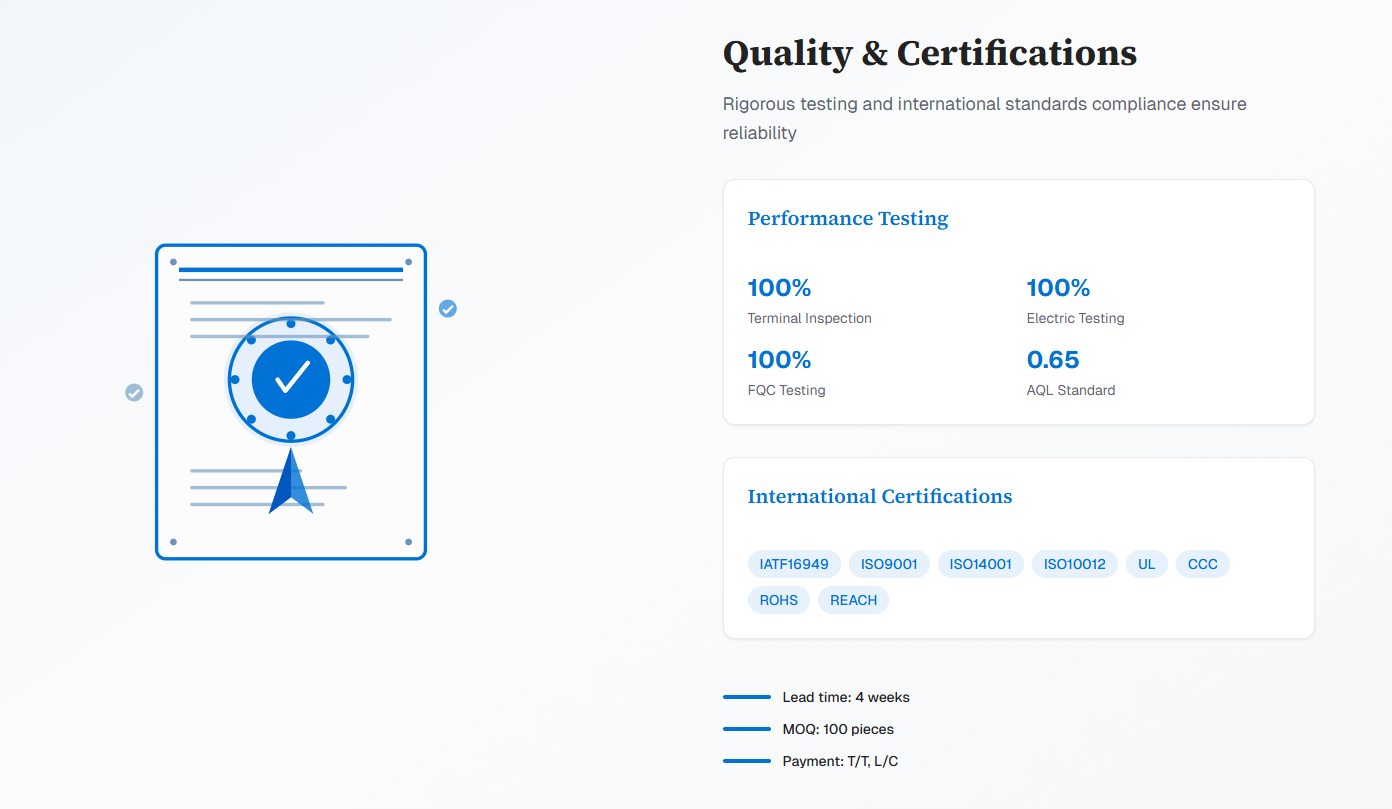This screenshot has height=809, width=1392.
Task: Click the 100% Terminal Inspection stat
Action: 779,288
